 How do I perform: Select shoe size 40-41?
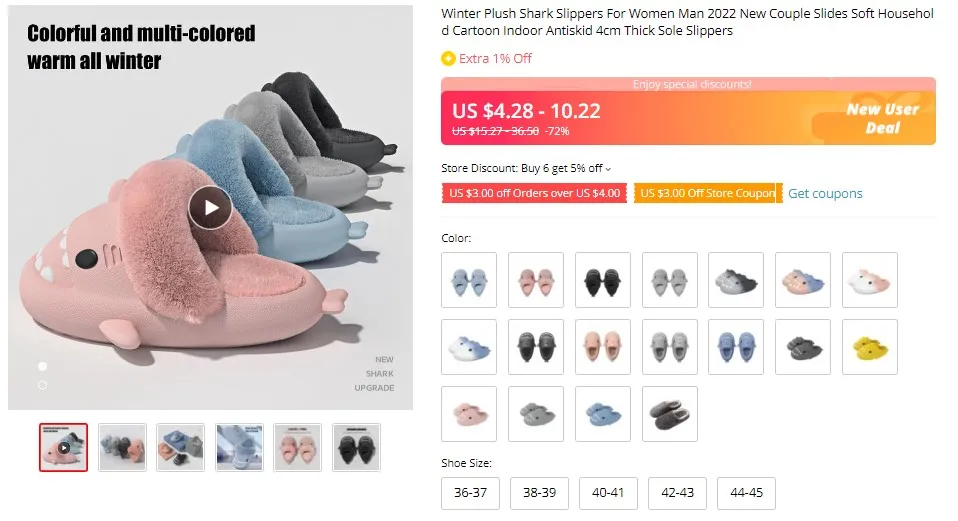click(x=608, y=493)
